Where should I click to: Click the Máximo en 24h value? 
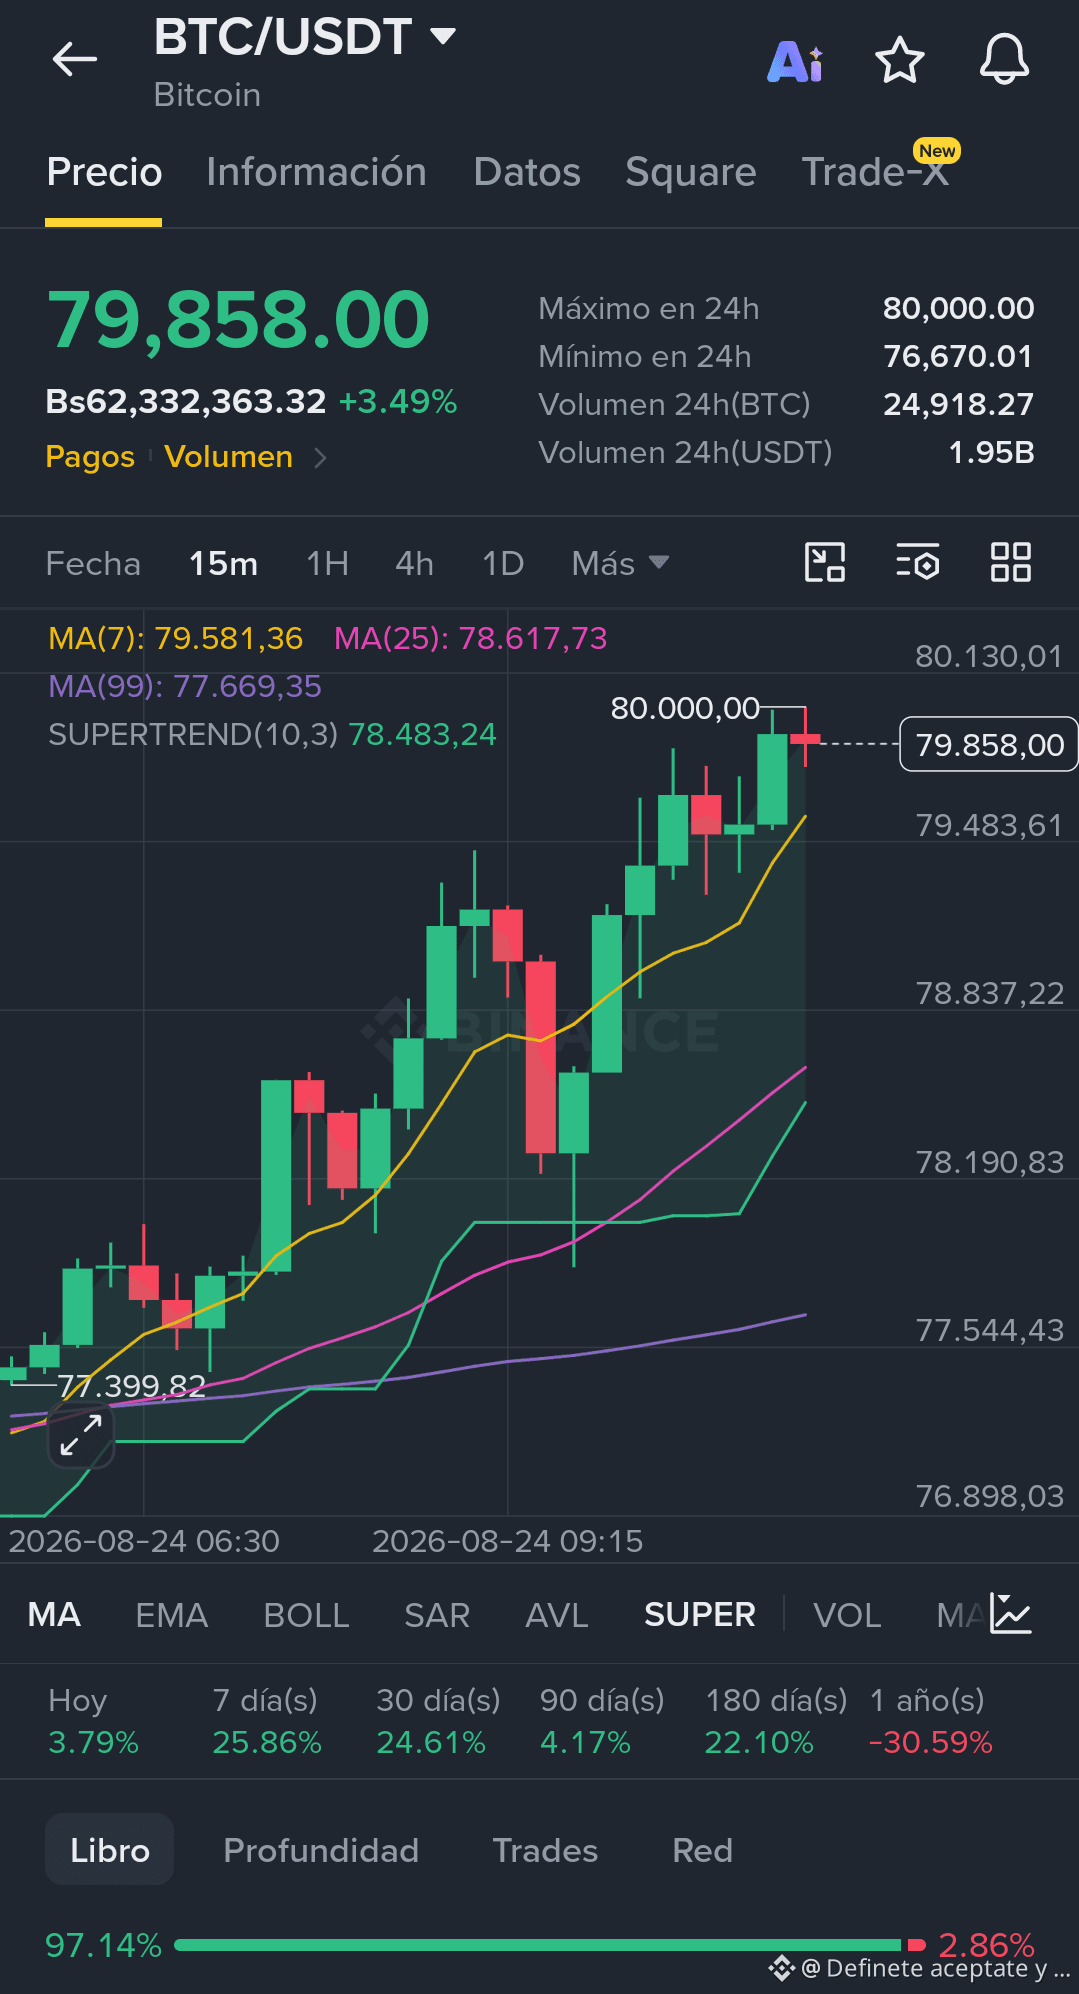(958, 308)
